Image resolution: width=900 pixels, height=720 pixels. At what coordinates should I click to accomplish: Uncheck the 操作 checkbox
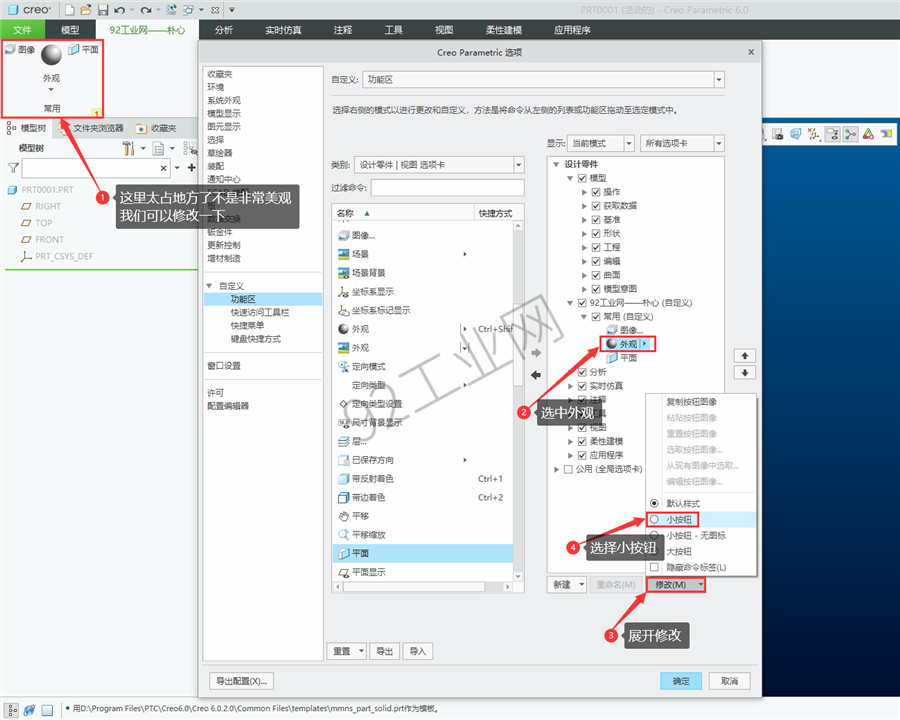(x=596, y=192)
